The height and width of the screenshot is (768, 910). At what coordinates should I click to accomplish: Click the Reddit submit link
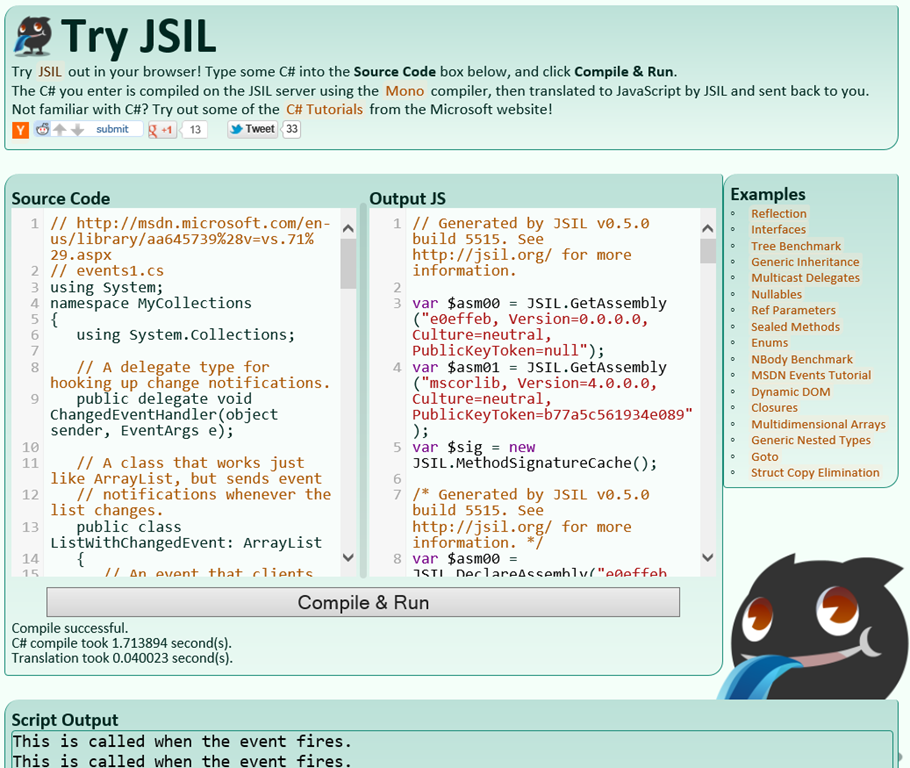coord(112,129)
